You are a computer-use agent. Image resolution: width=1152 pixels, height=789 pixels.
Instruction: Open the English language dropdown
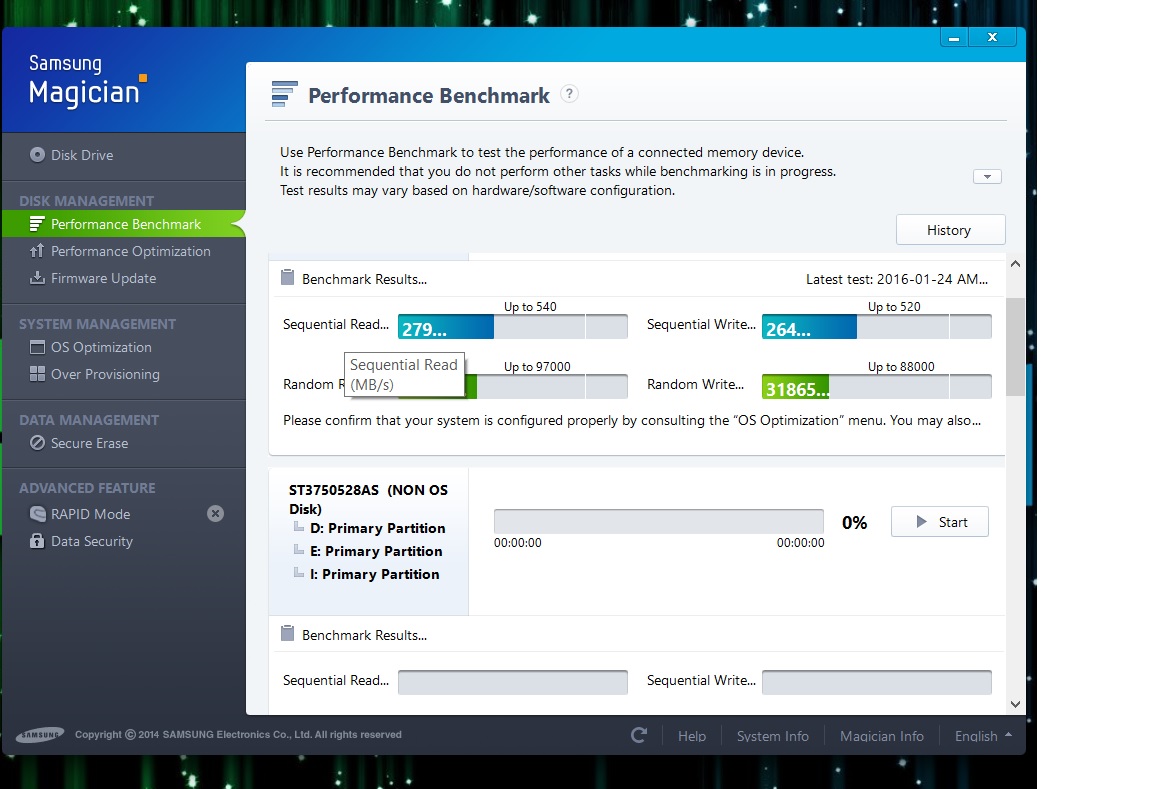(982, 735)
